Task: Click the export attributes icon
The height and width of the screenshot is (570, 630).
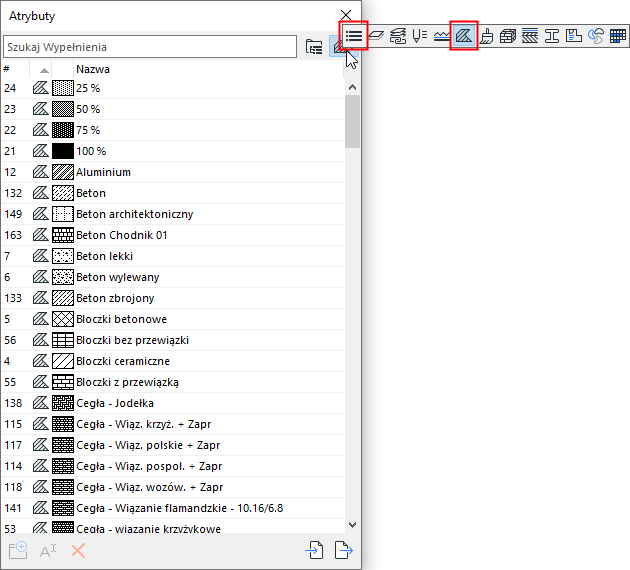Action: click(x=344, y=550)
